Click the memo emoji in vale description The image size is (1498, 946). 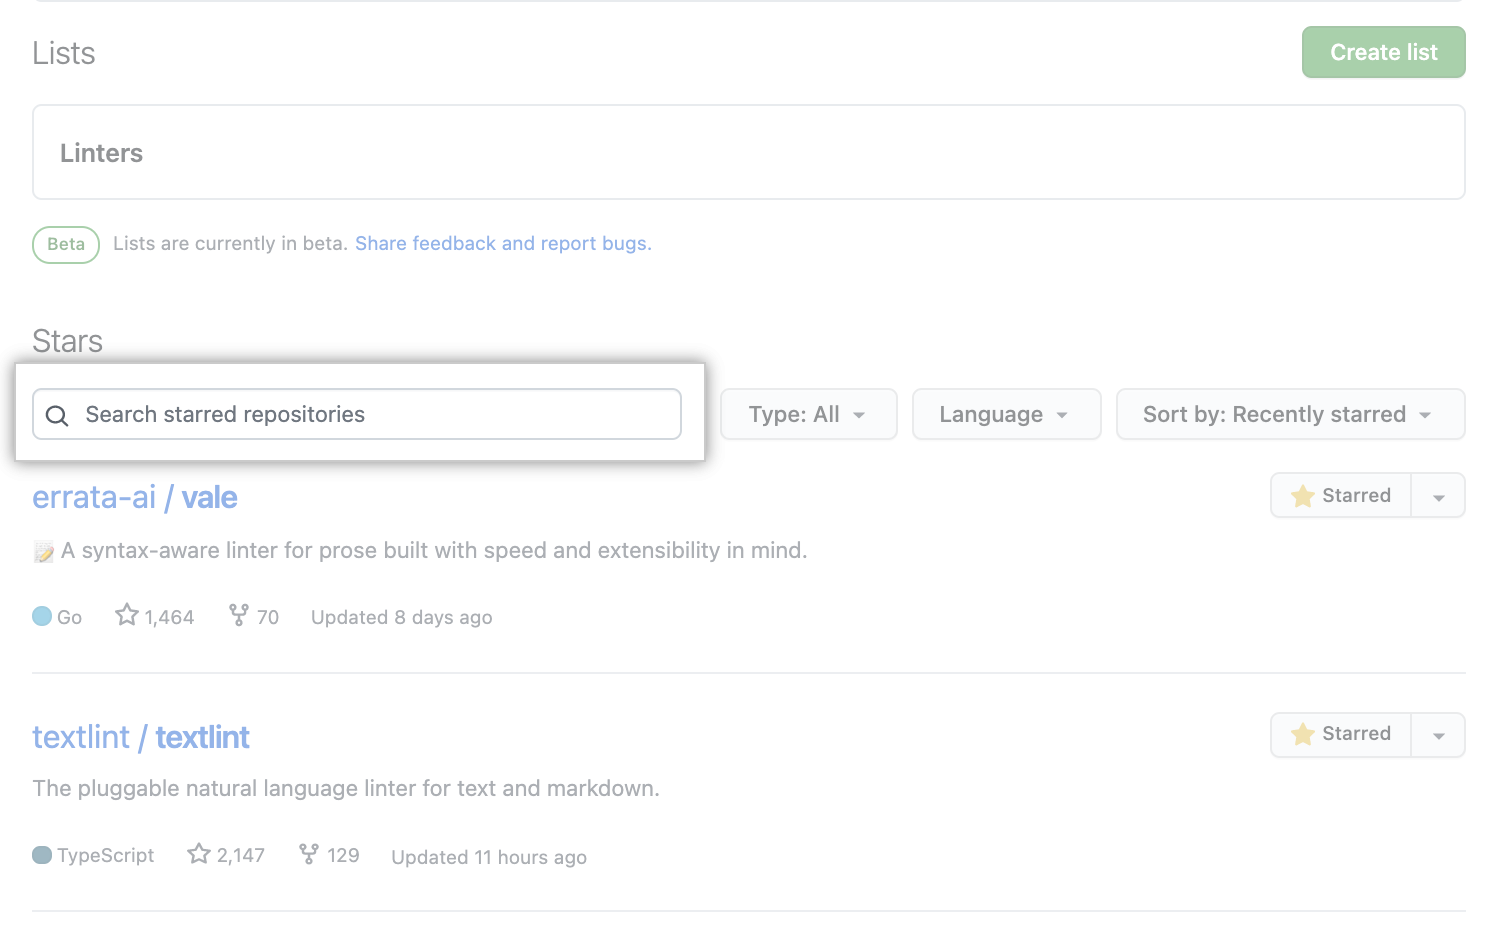click(44, 551)
